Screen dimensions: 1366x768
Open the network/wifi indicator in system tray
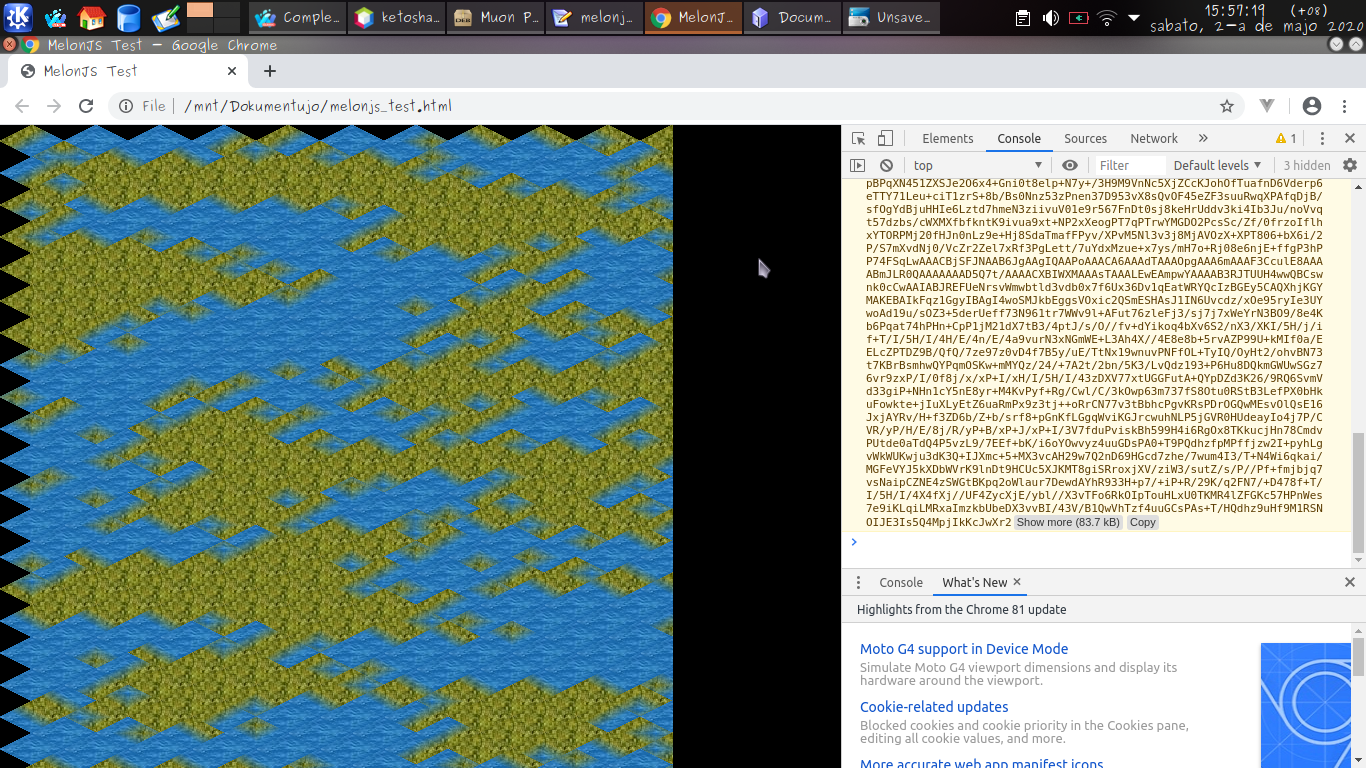tap(1106, 17)
